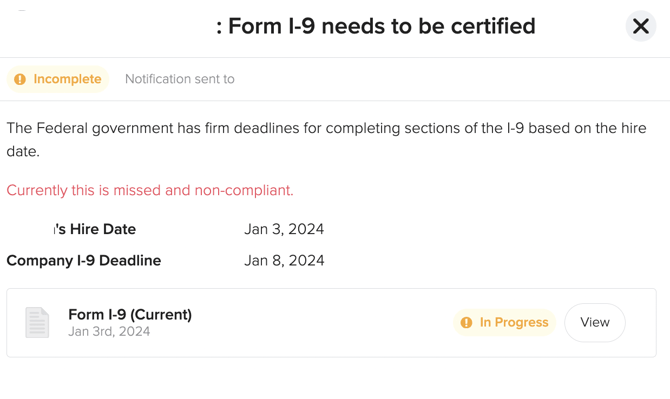Image resolution: width=670 pixels, height=399 pixels.
Task: Click the dialog title Form I-9 needs to be certified
Action: (376, 26)
